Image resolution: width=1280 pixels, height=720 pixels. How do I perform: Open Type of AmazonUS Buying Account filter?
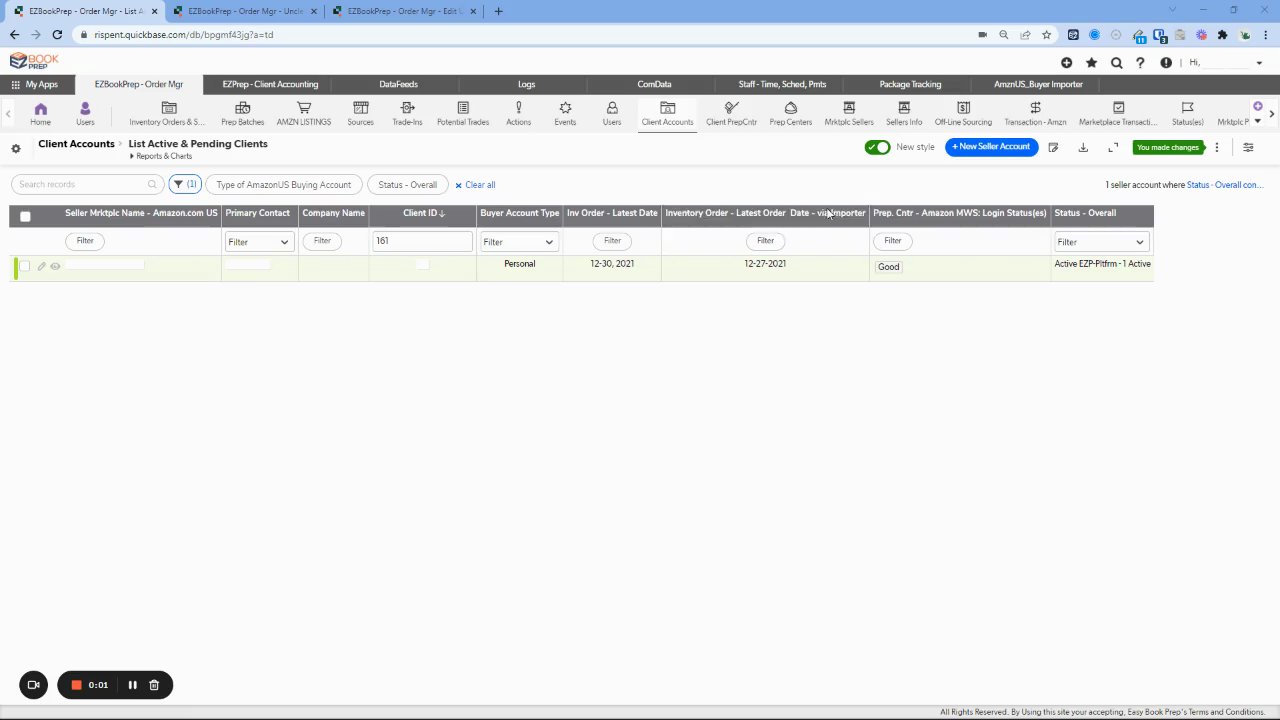[x=283, y=185]
